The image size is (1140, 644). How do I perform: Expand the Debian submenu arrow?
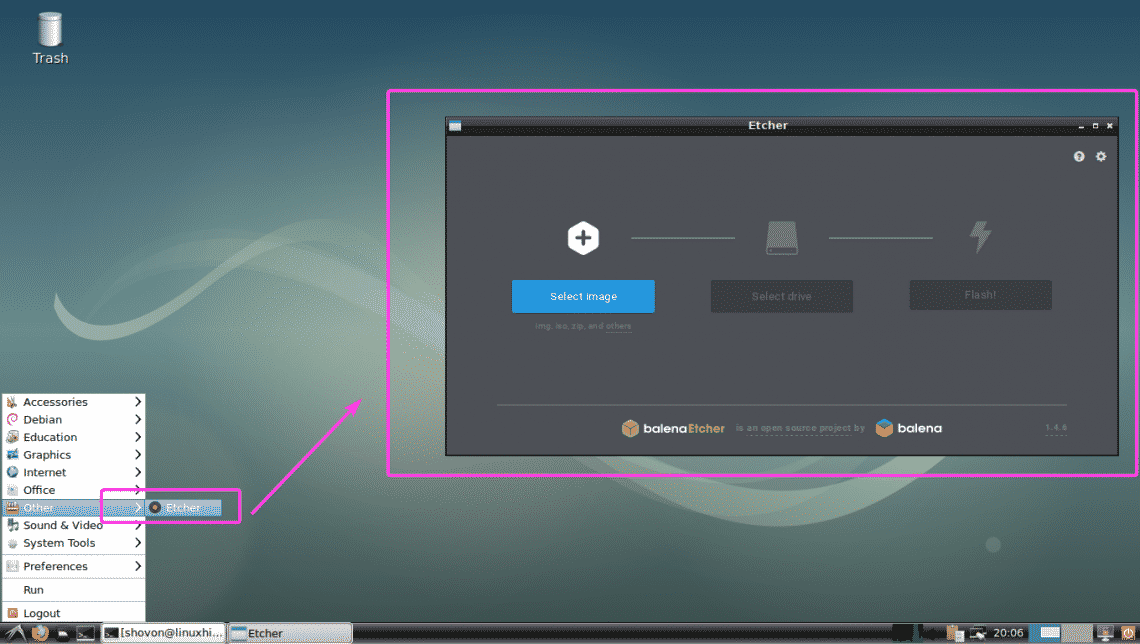(137, 419)
